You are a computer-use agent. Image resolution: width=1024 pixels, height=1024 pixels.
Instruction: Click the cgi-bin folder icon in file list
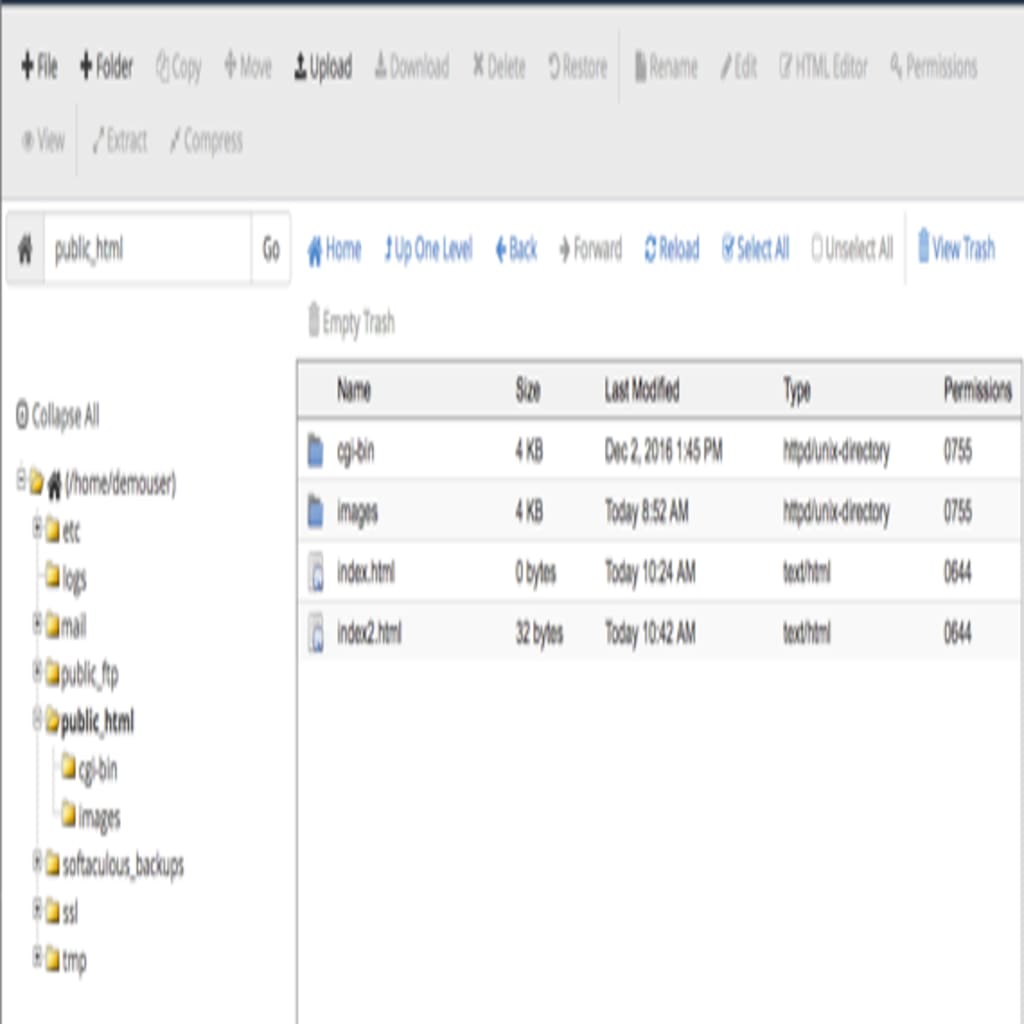[315, 451]
